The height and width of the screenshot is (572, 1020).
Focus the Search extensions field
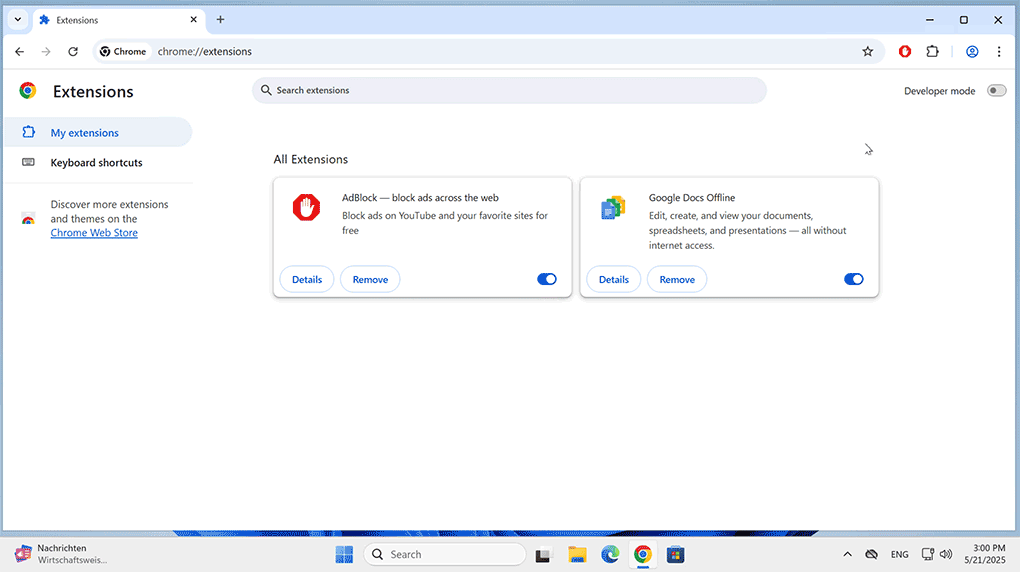(x=509, y=90)
